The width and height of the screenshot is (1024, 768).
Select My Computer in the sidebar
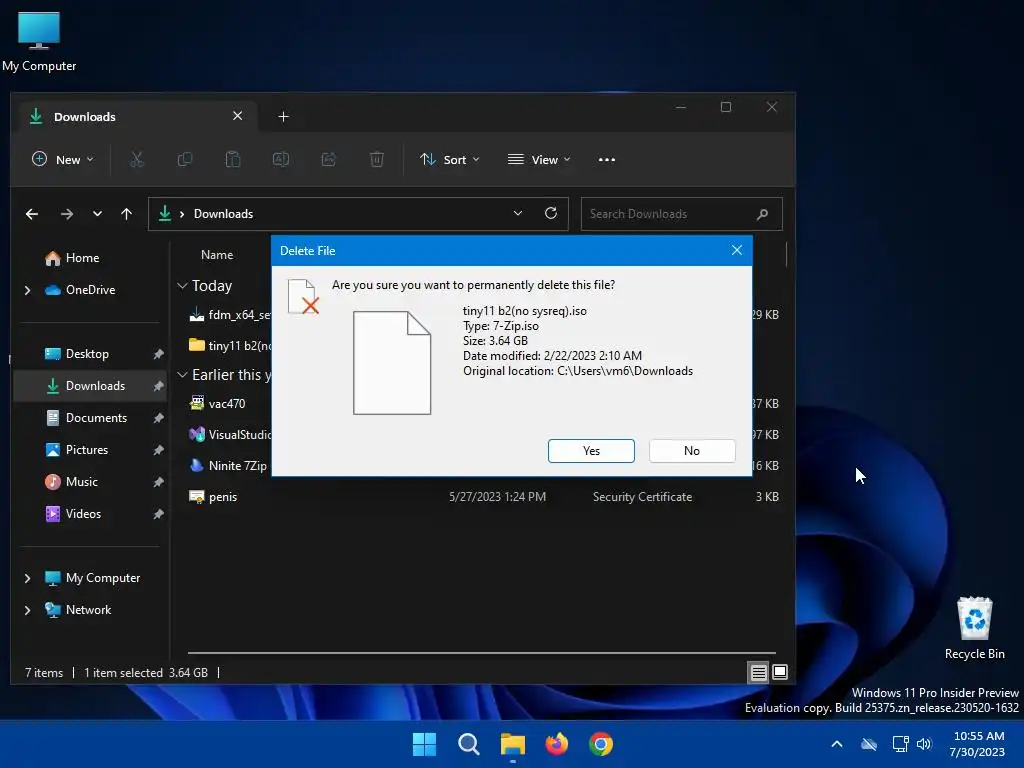tap(103, 578)
